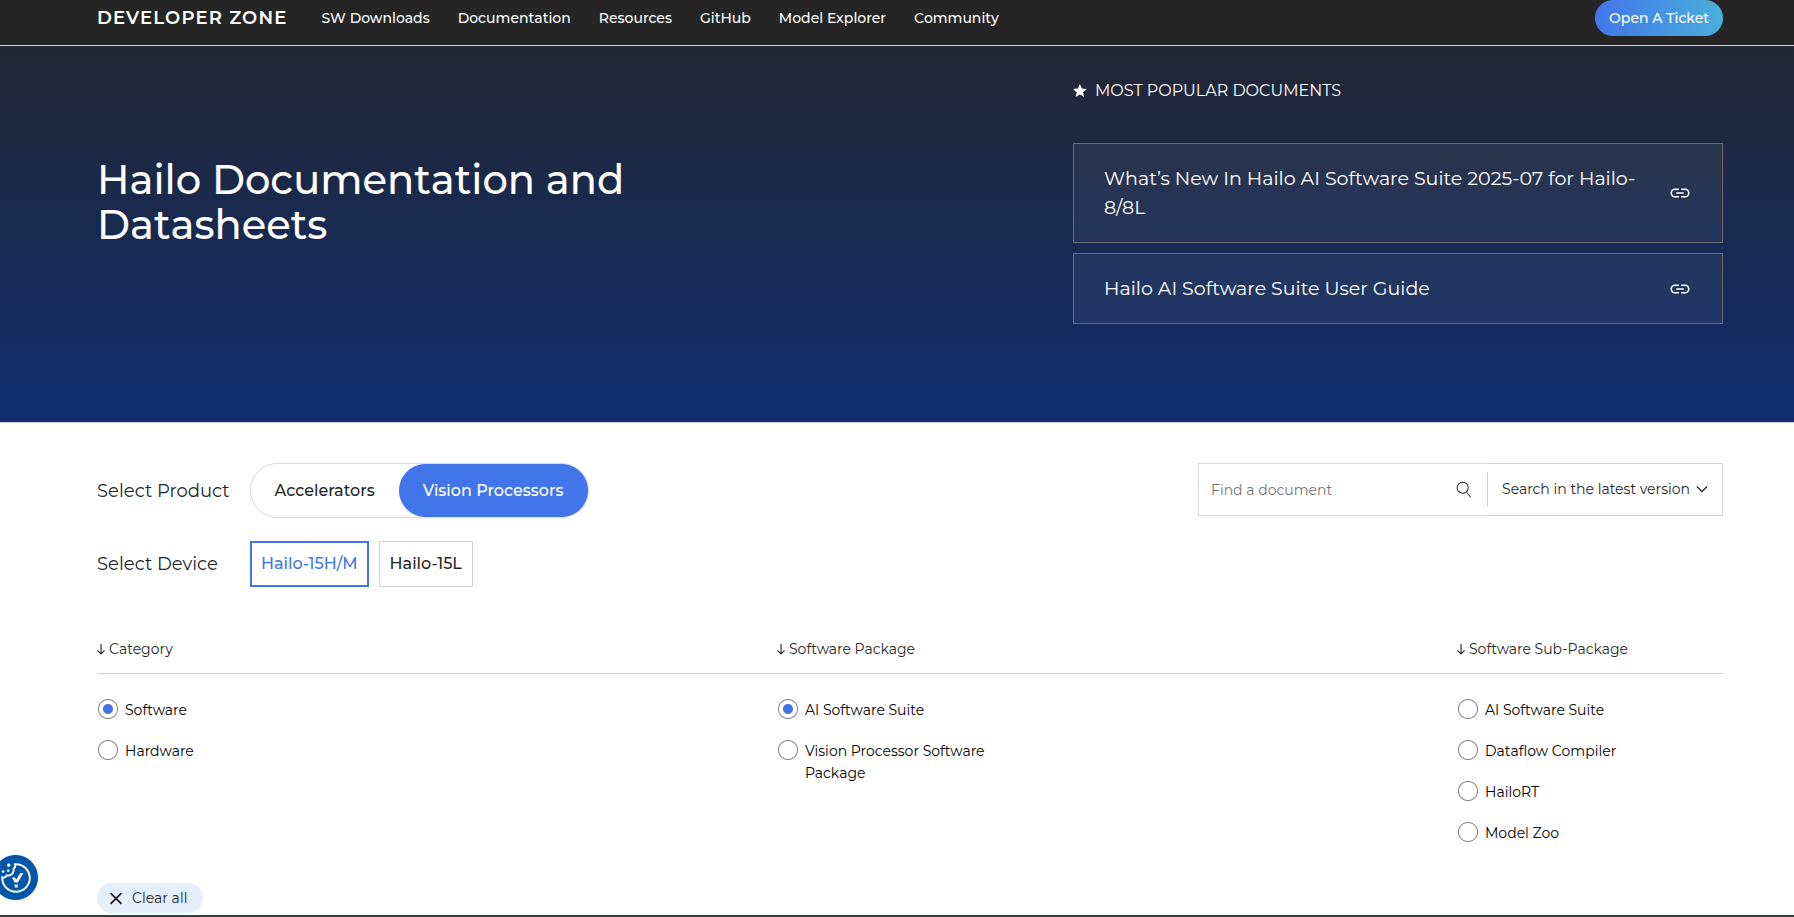Sort by the Software Package column header
This screenshot has height=917, width=1794.
tap(846, 649)
